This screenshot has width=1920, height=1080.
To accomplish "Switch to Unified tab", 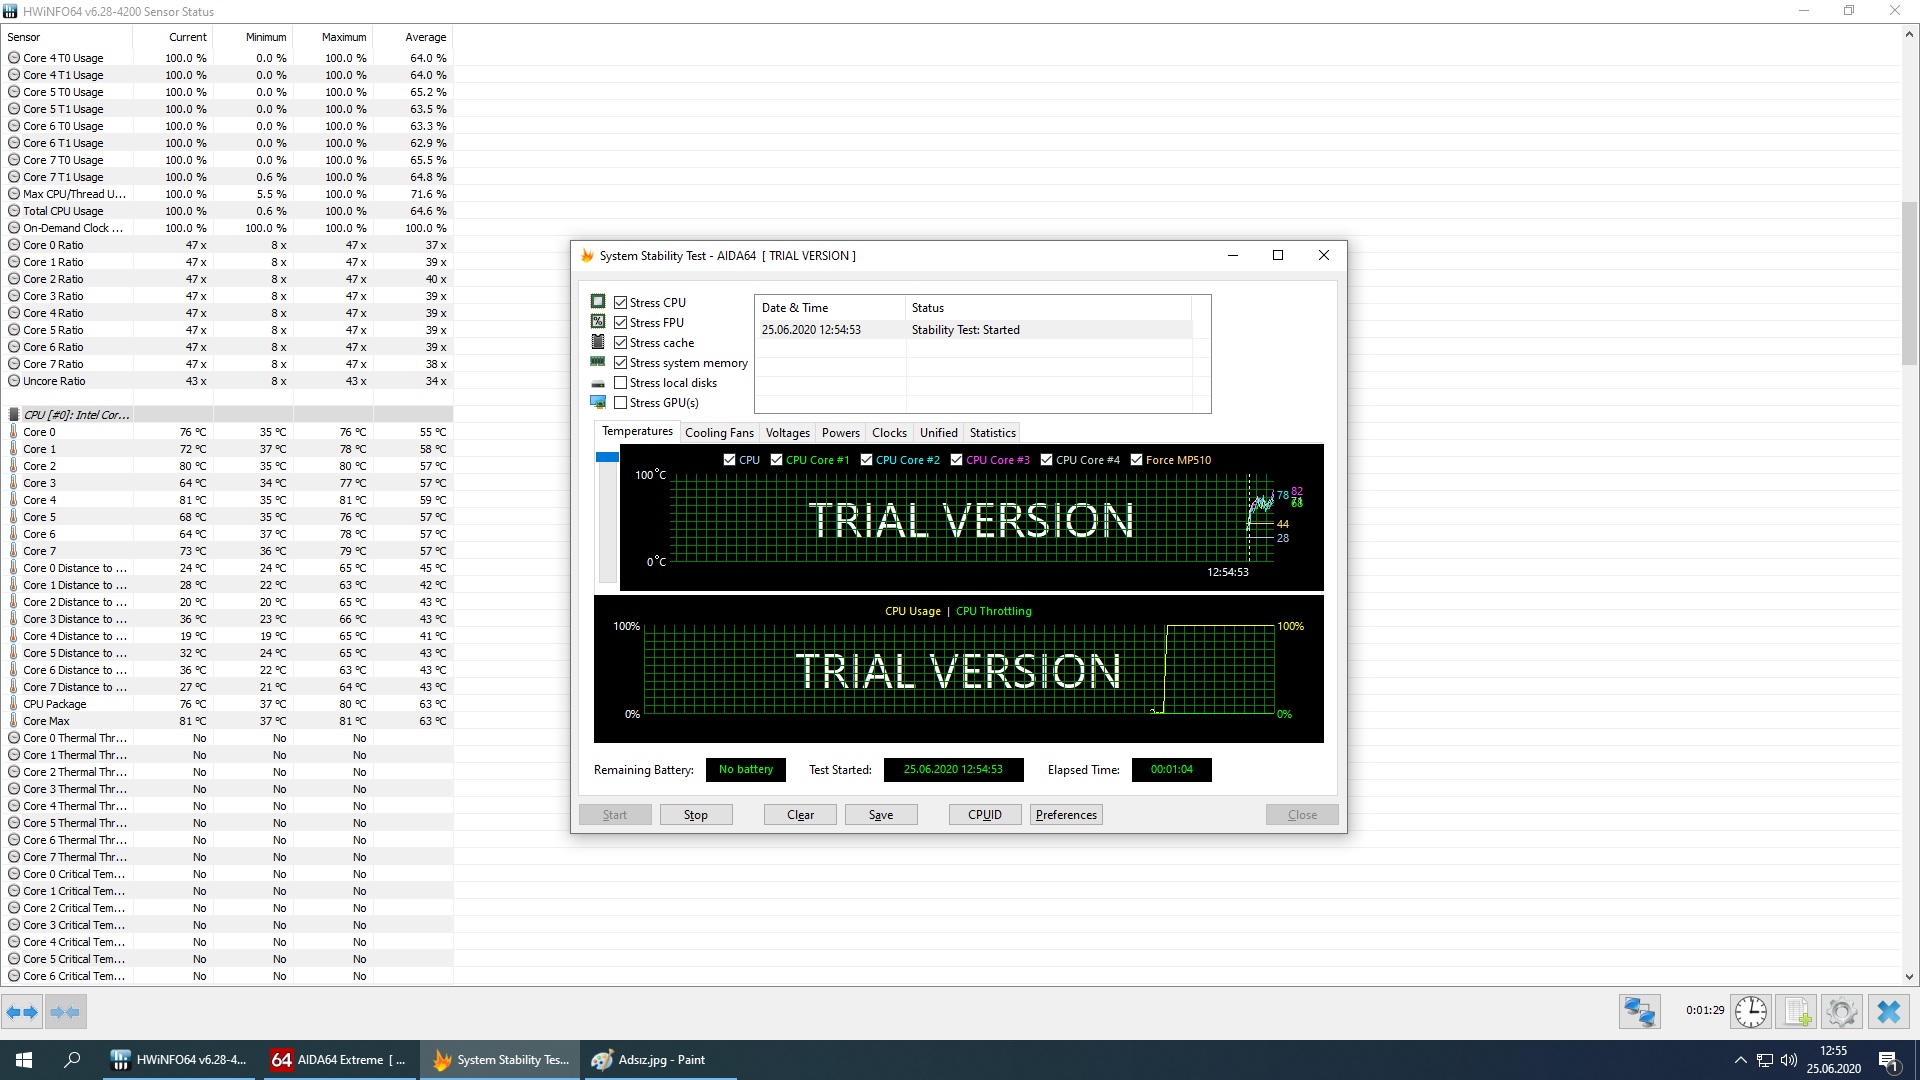I will coord(938,433).
